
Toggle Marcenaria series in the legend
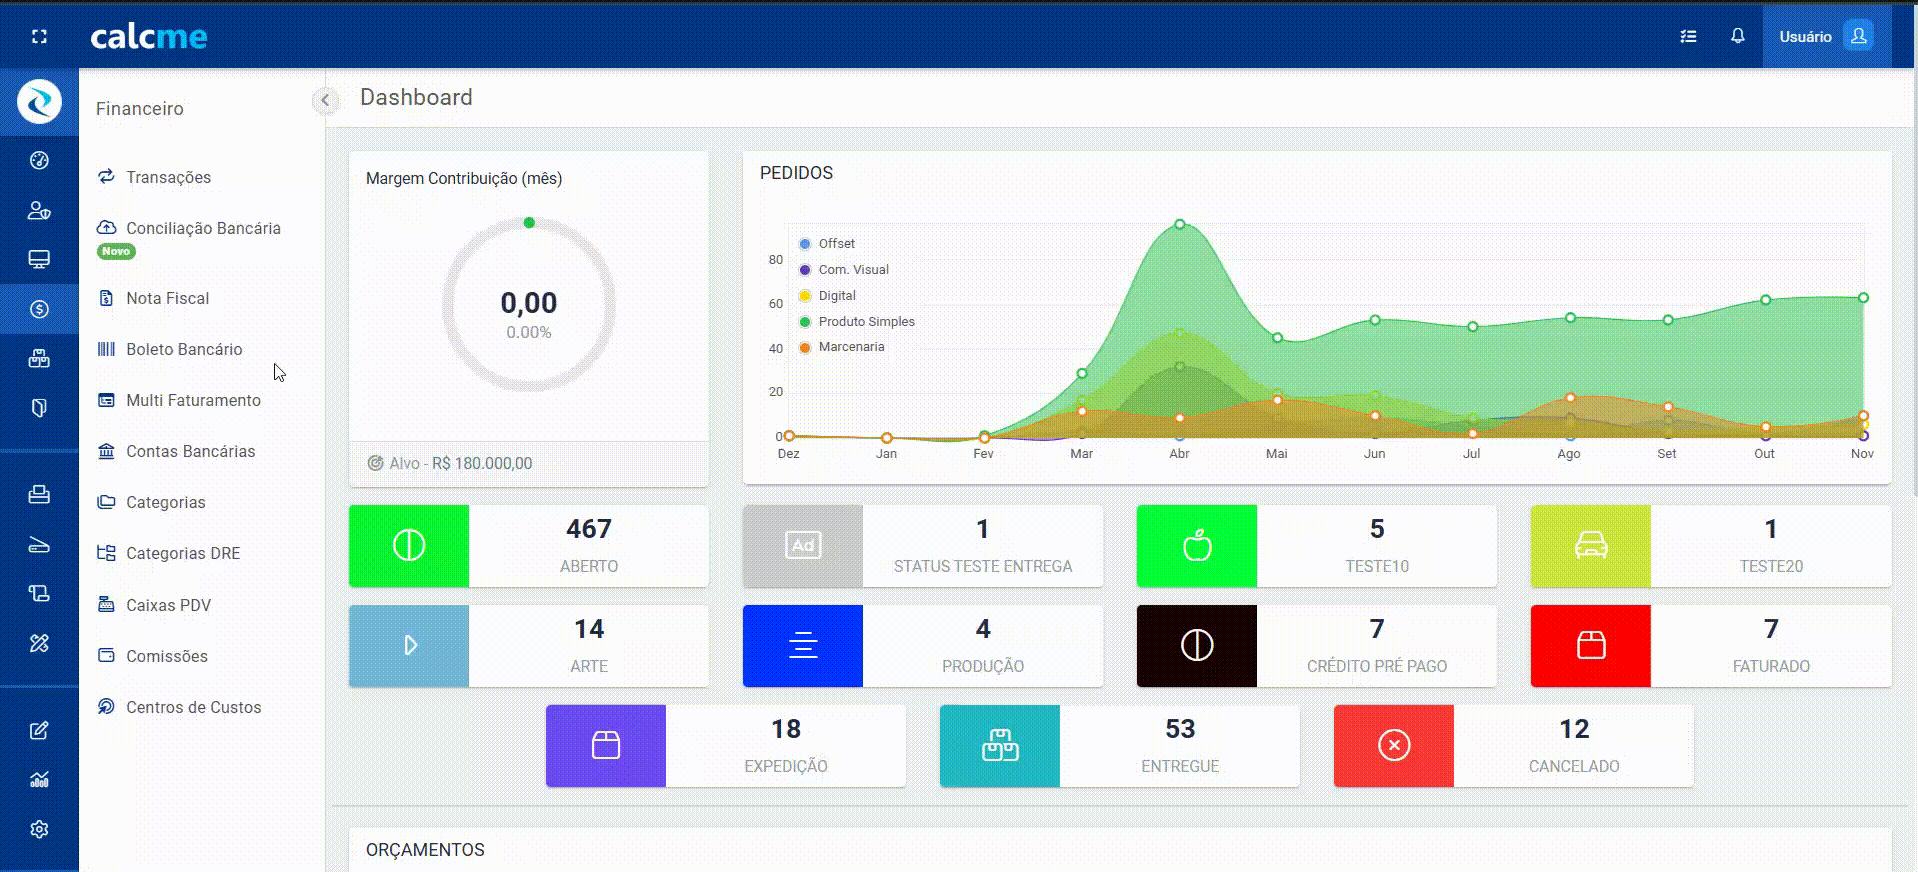click(x=842, y=347)
